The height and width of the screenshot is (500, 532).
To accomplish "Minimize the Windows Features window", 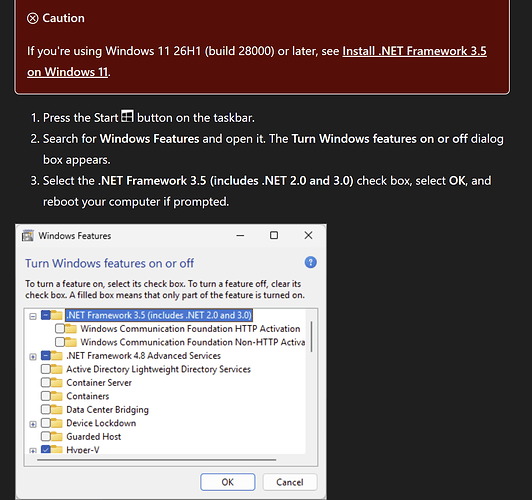I will (x=240, y=235).
